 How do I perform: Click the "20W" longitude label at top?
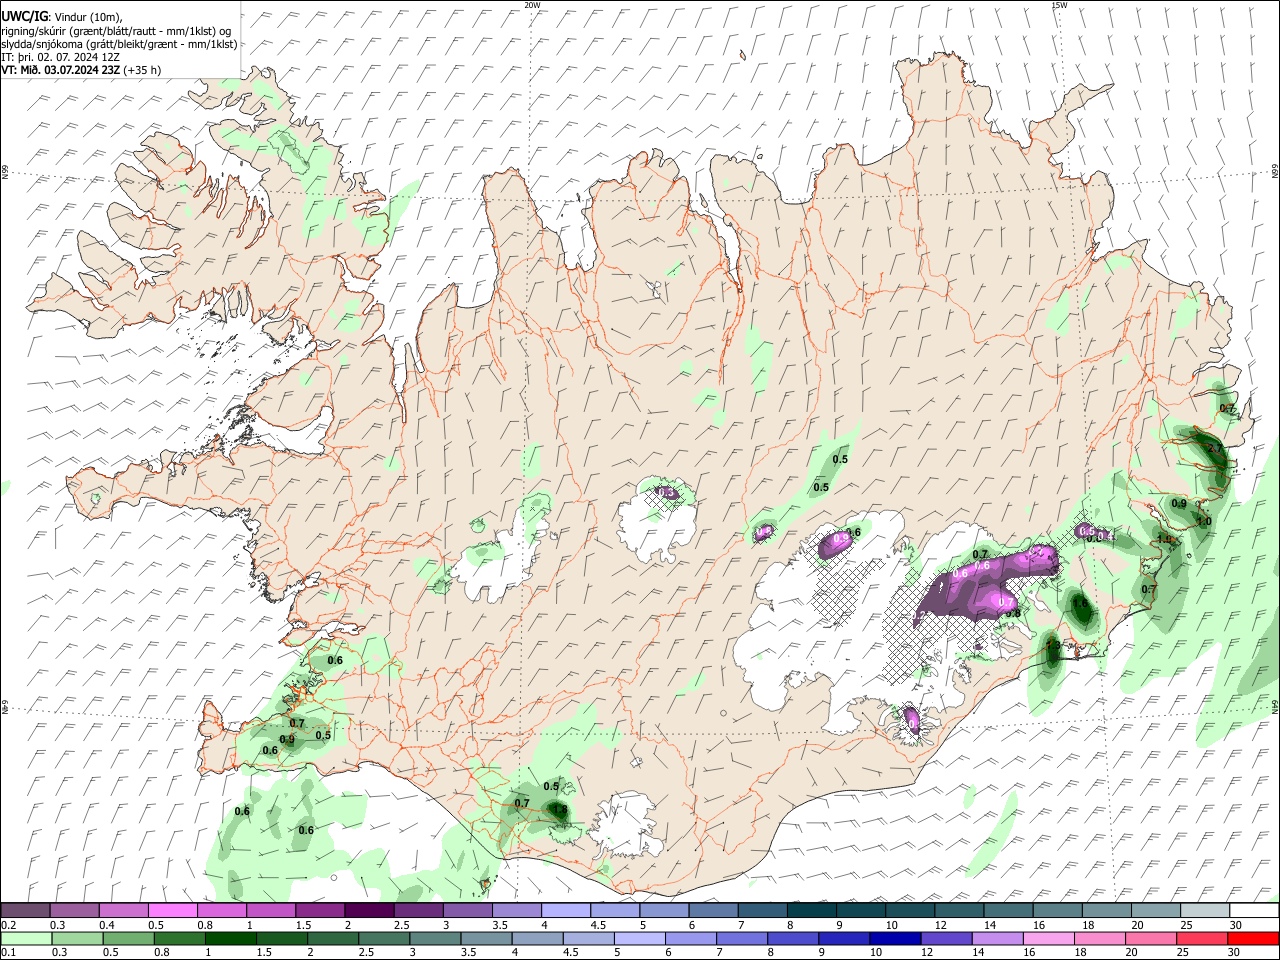point(532,5)
